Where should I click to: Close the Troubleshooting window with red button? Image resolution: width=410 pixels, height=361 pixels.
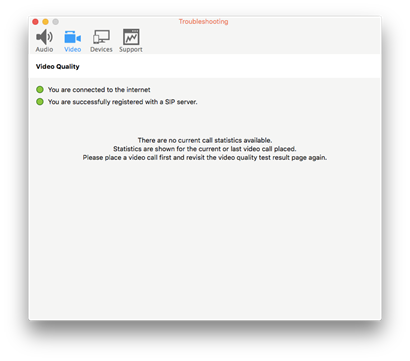35,22
